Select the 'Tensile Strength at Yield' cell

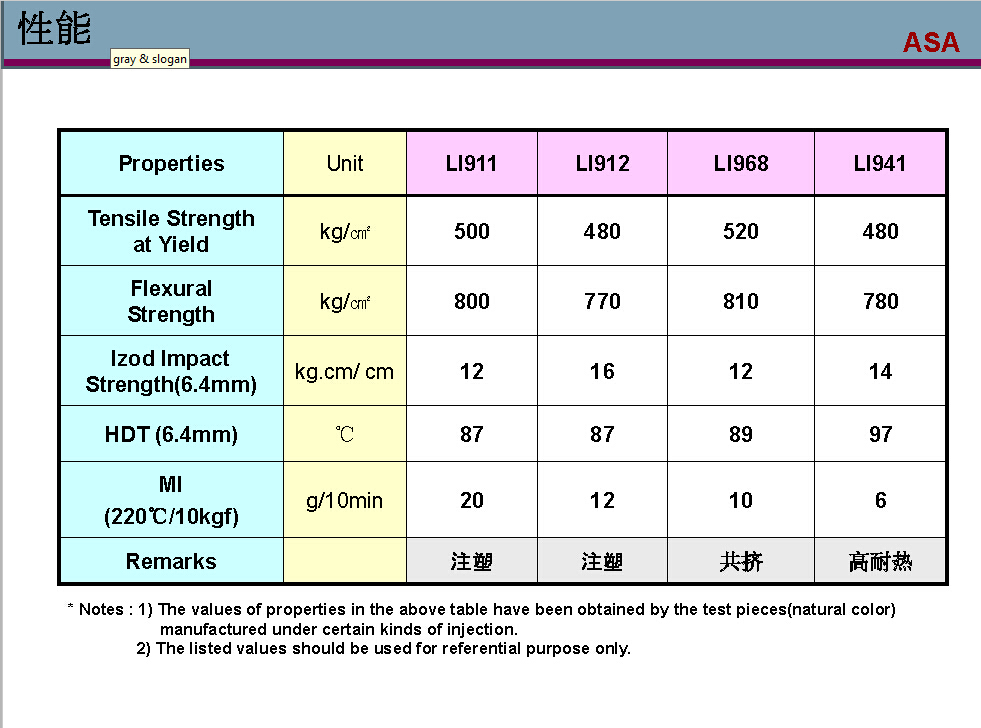pyautogui.click(x=171, y=231)
